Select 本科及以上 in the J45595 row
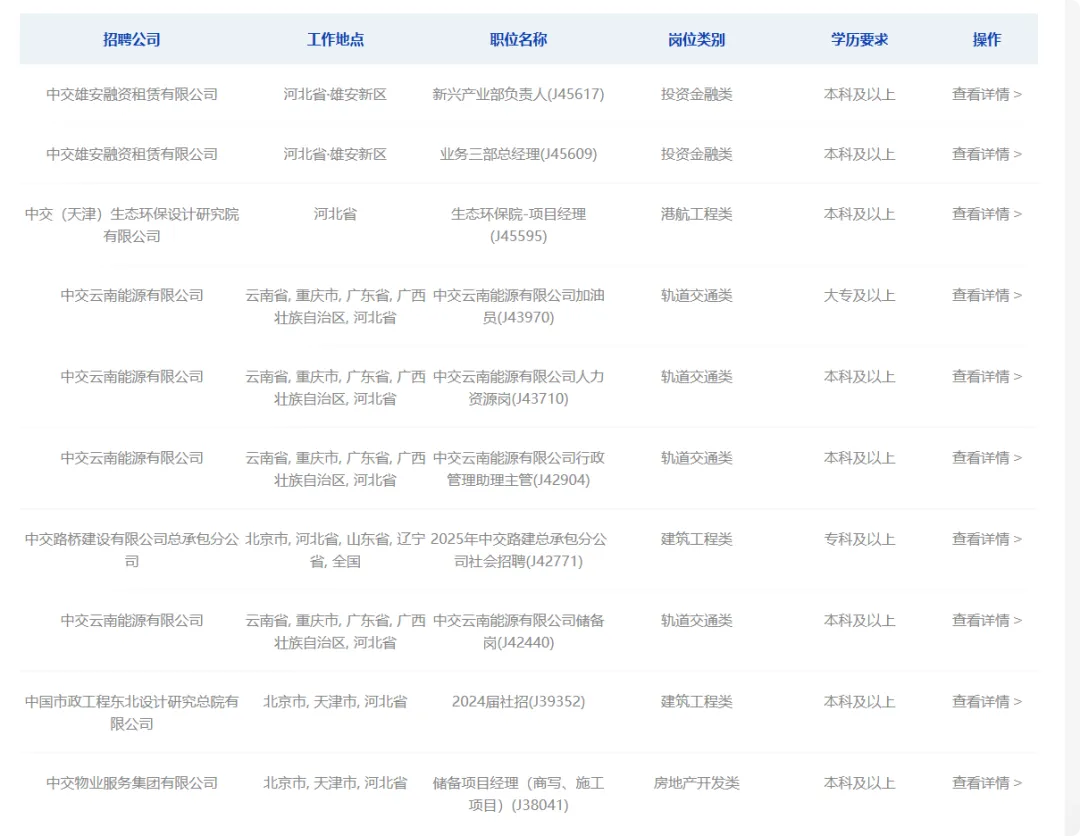Screen dimensions: 1080x836 click(x=859, y=214)
